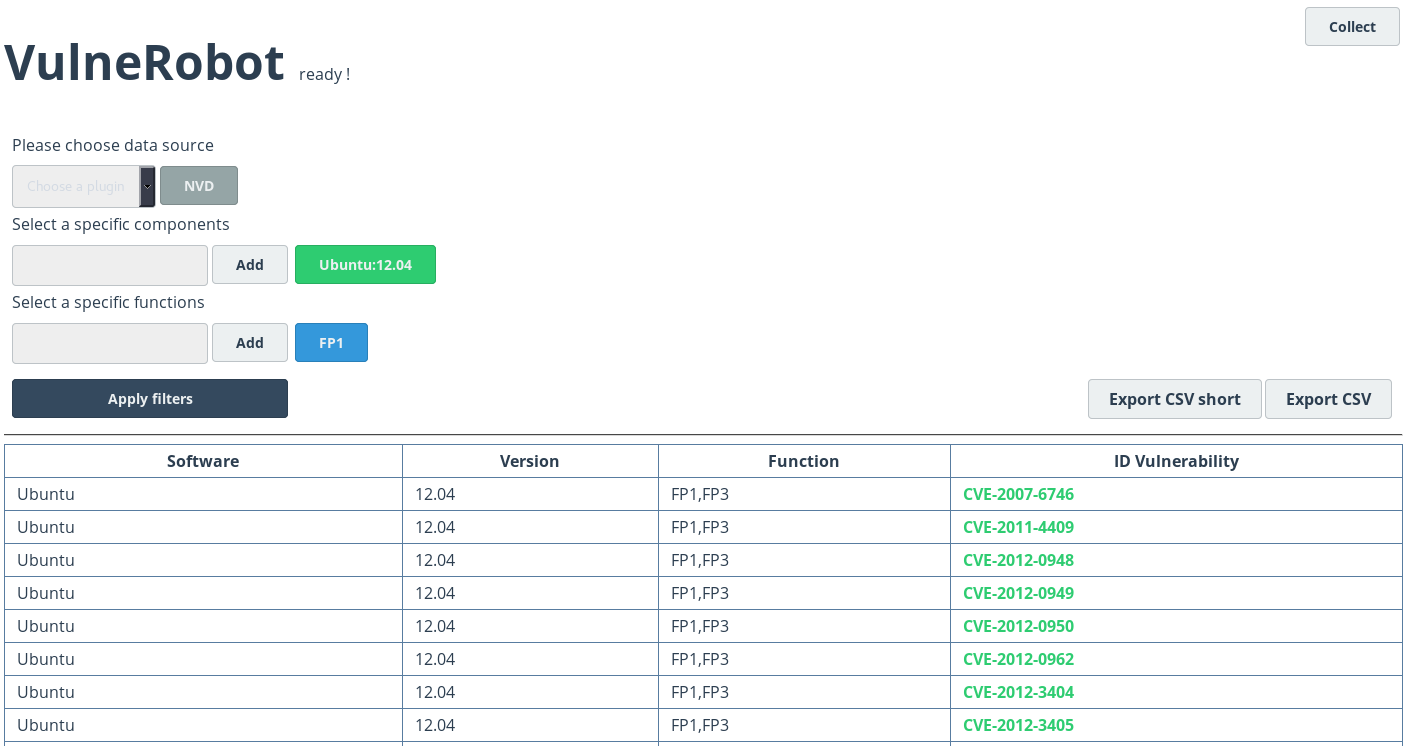Click the VulneRobot title heading
This screenshot has width=1416, height=746.
[x=145, y=62]
